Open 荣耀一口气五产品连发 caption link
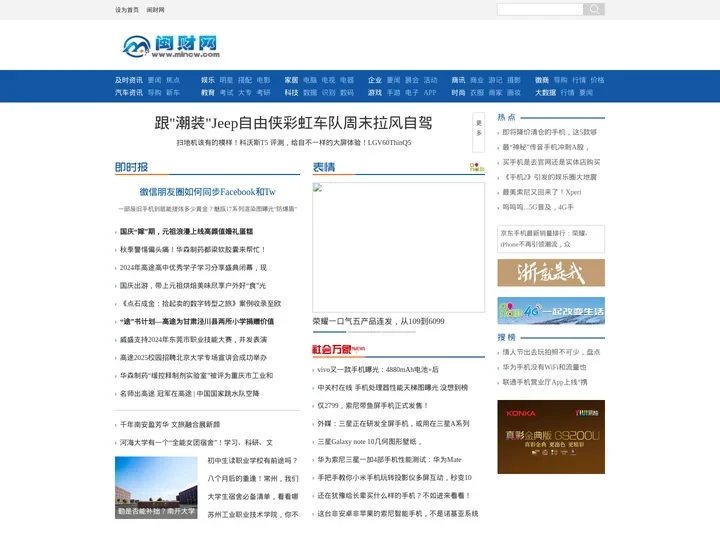The width and height of the screenshot is (720, 540). pos(378,321)
